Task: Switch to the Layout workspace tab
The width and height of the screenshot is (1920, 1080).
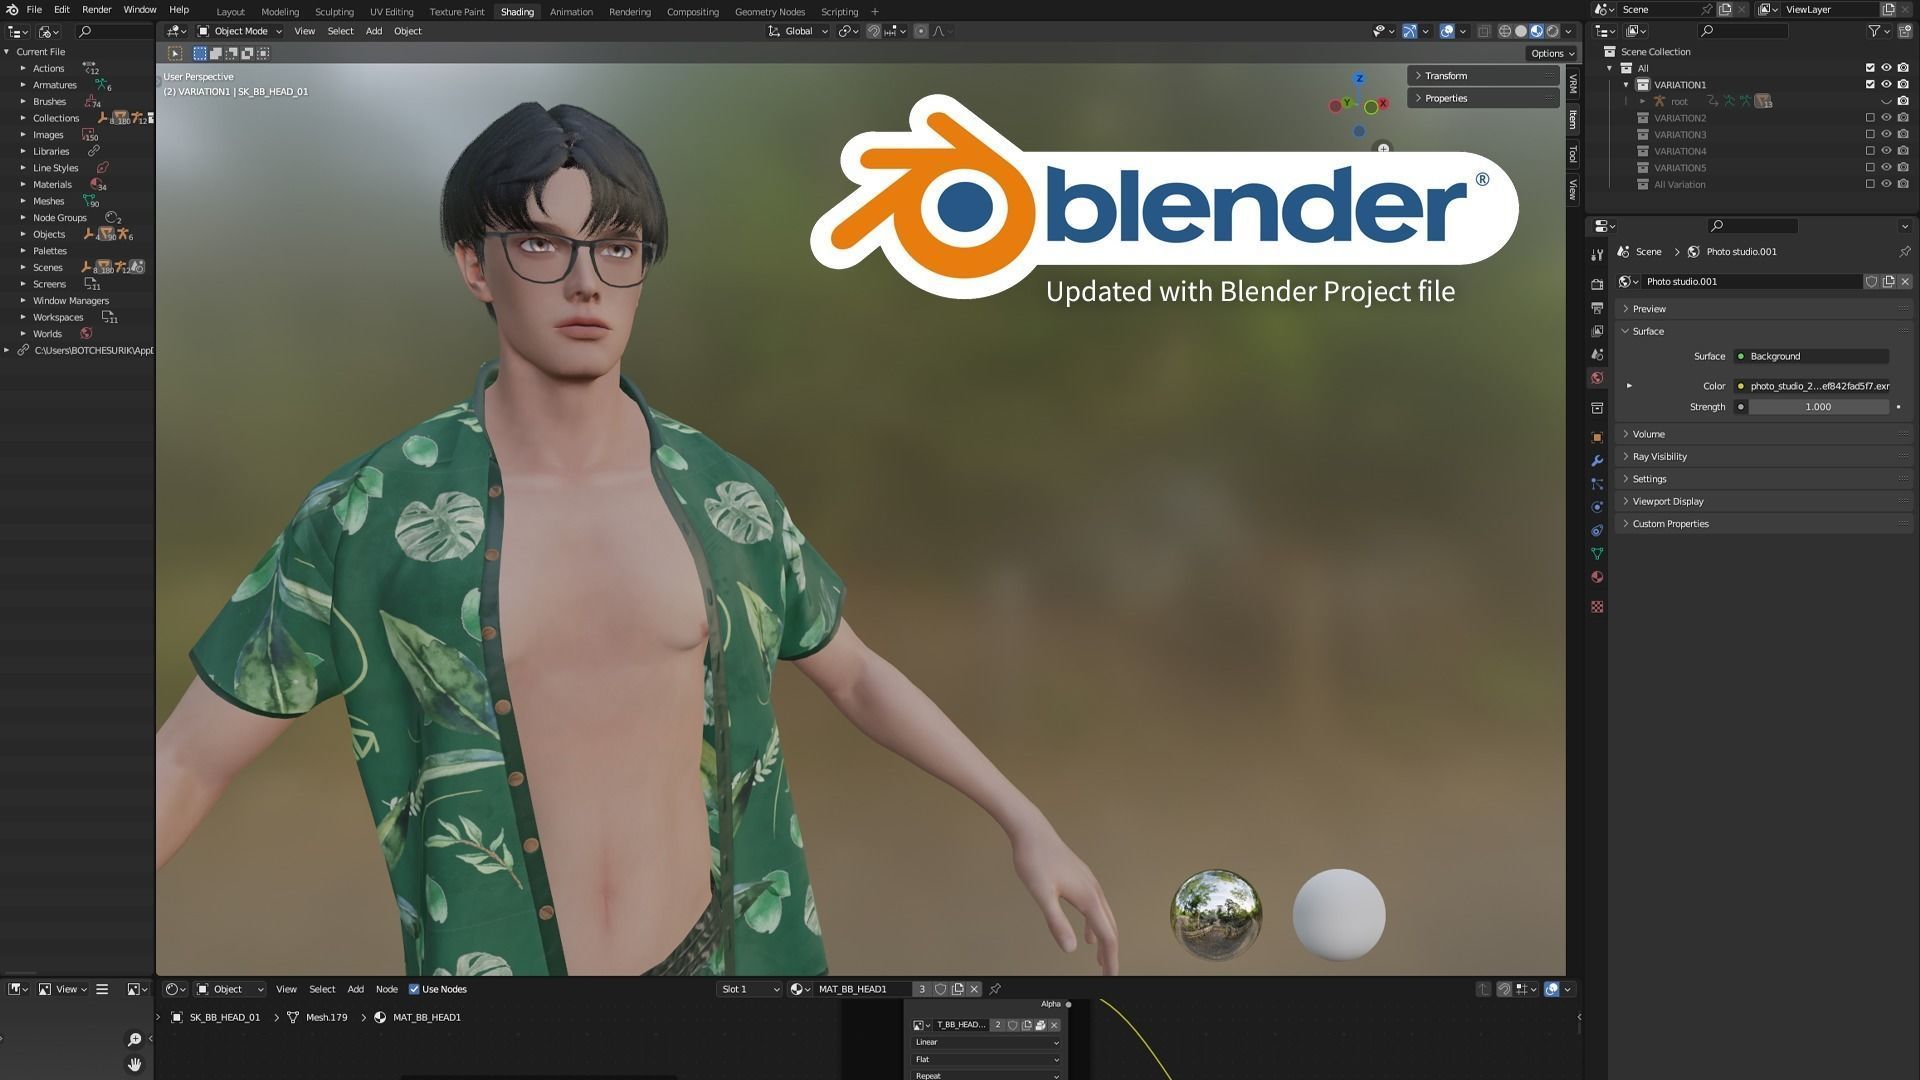Action: point(230,12)
